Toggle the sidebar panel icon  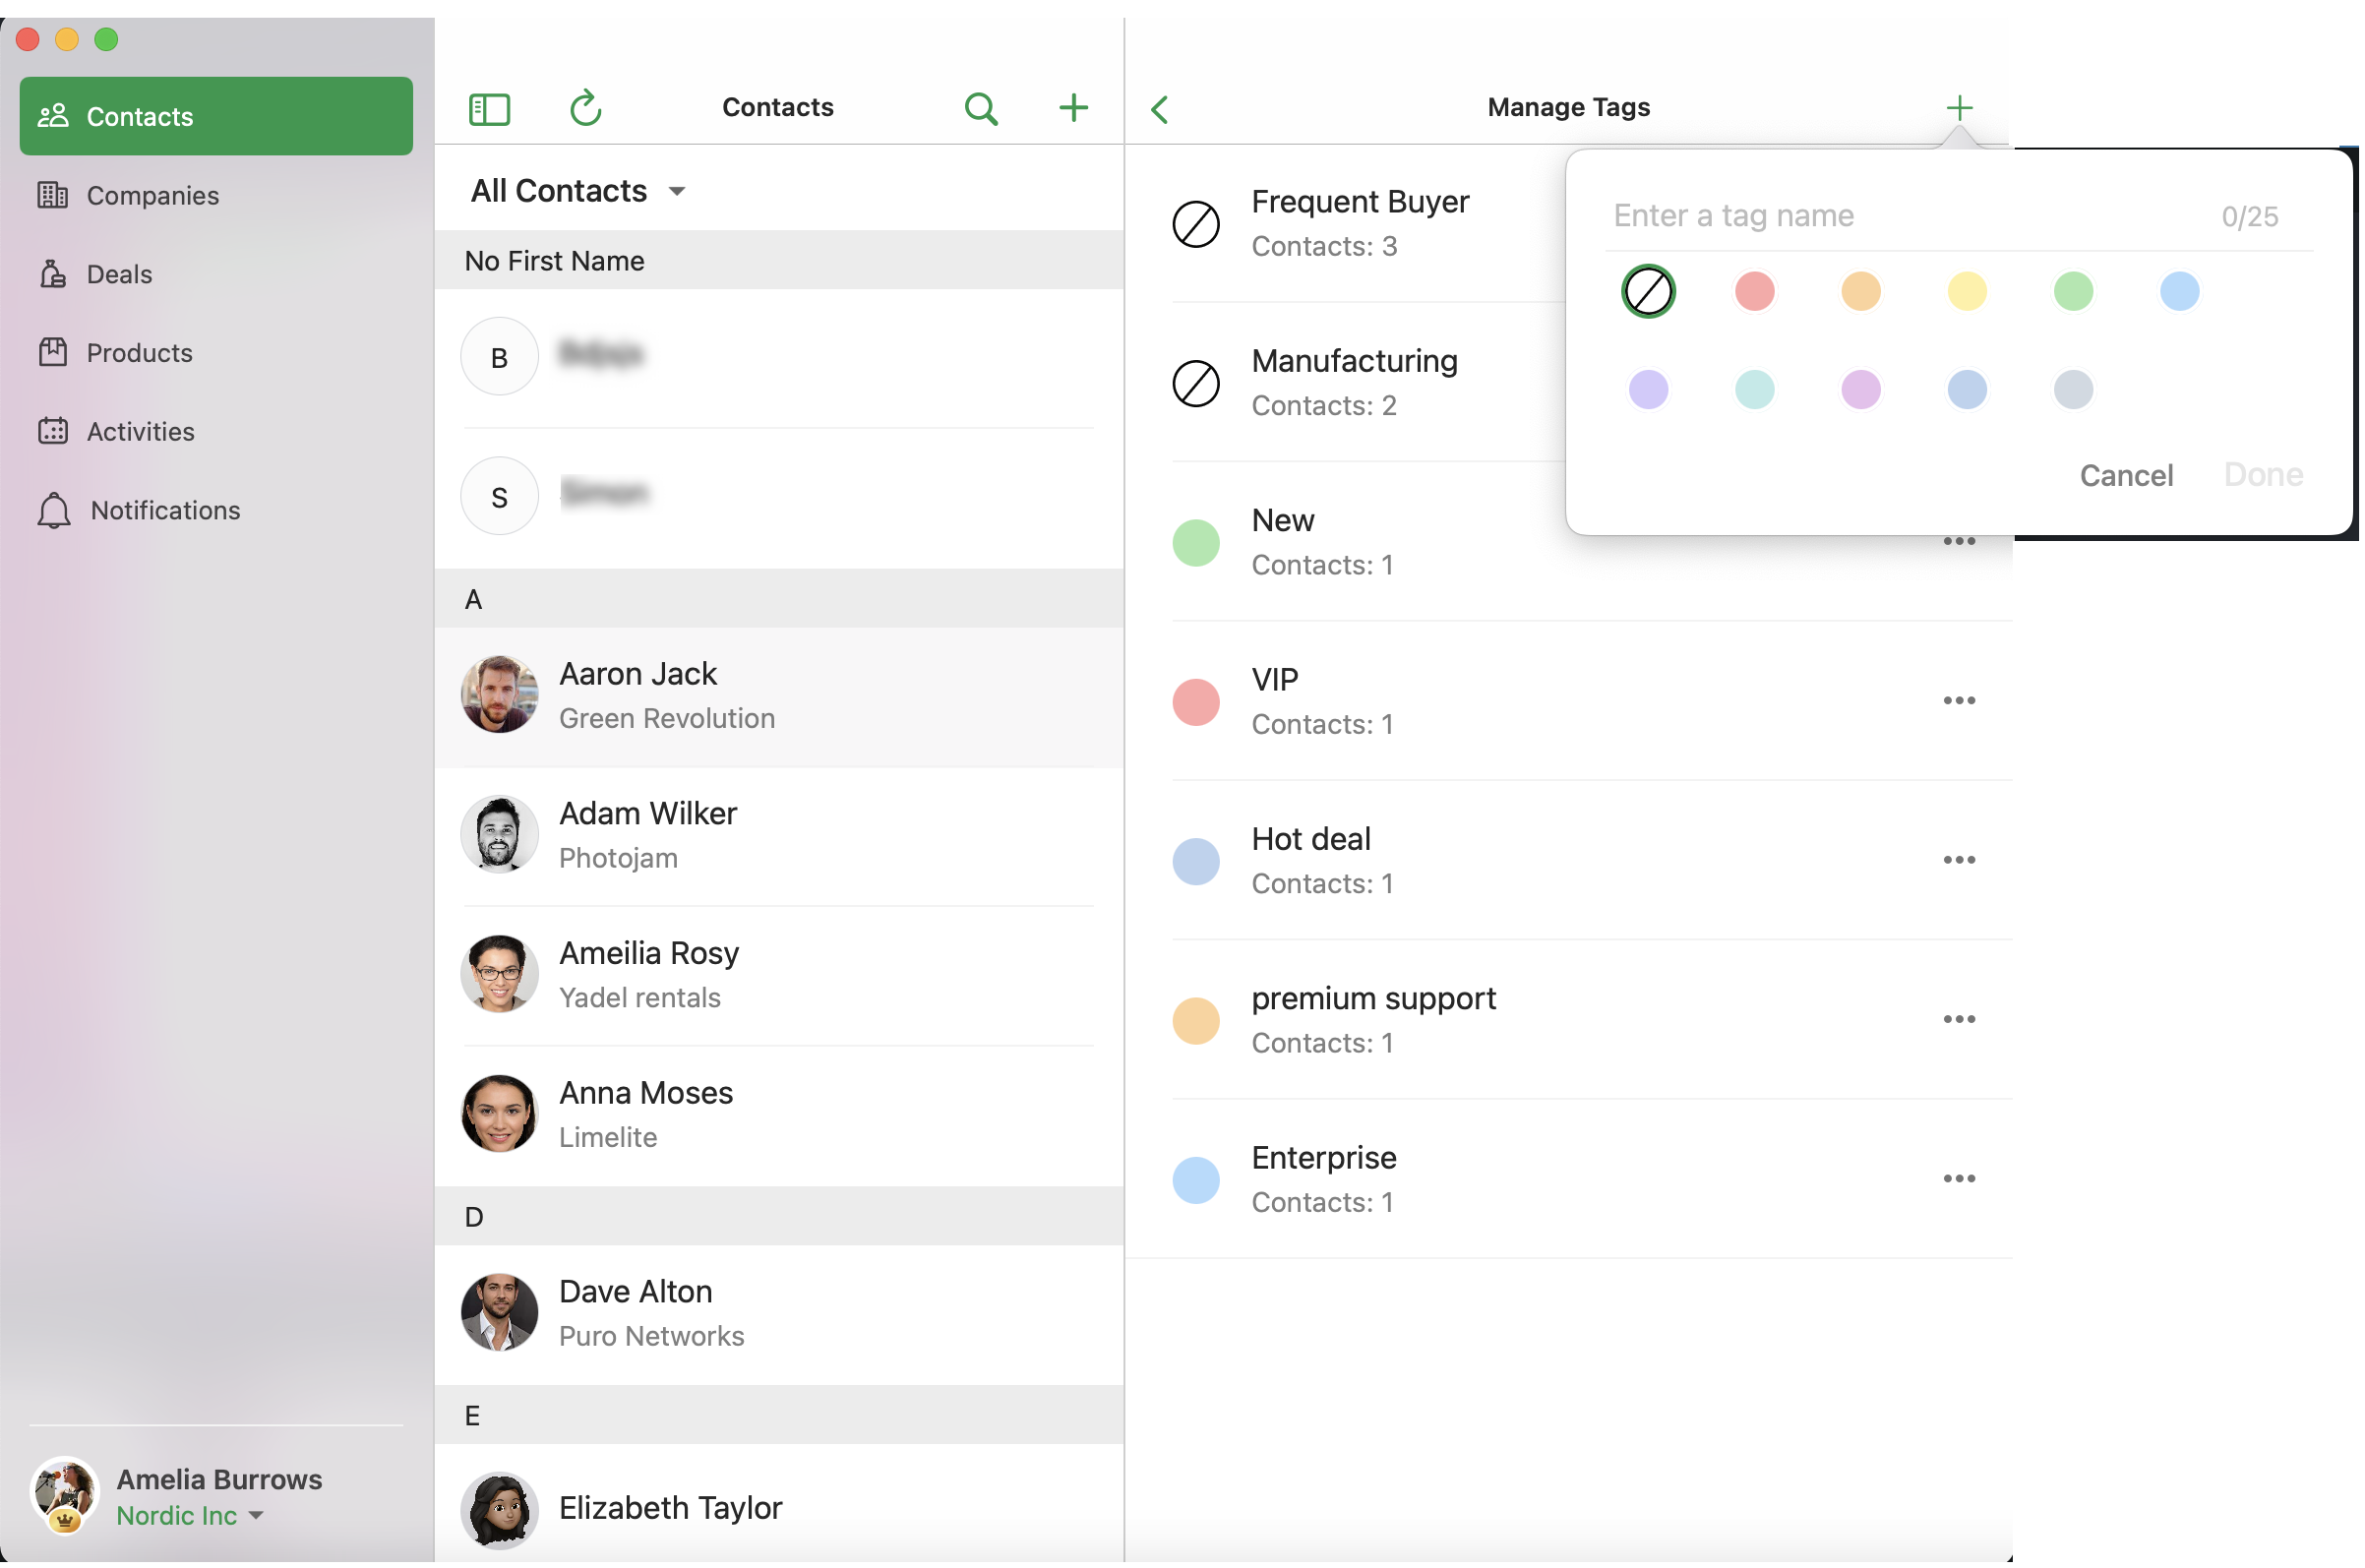(x=489, y=108)
